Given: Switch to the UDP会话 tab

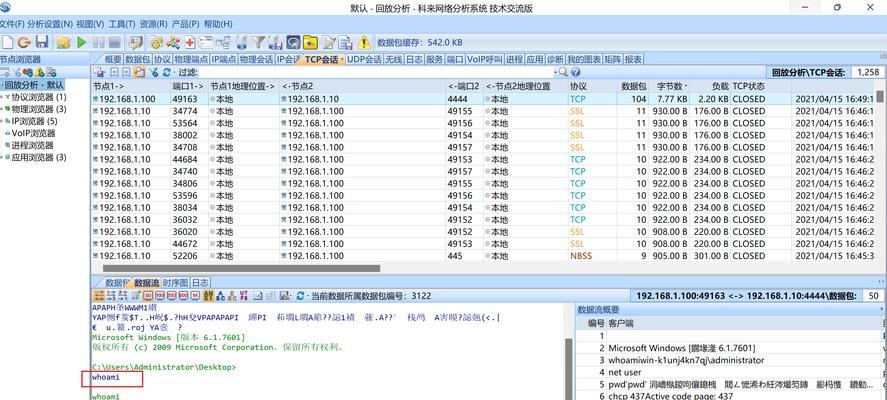Looking at the screenshot, I should [364, 59].
